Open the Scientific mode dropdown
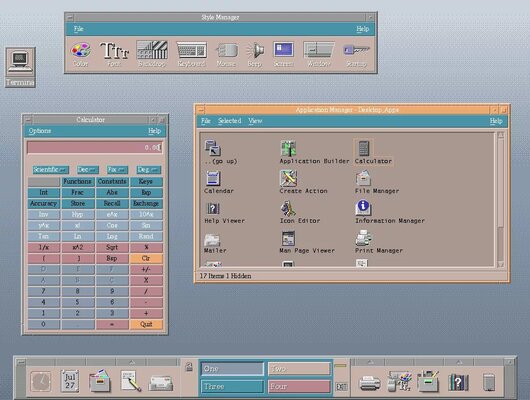 click(x=51, y=170)
